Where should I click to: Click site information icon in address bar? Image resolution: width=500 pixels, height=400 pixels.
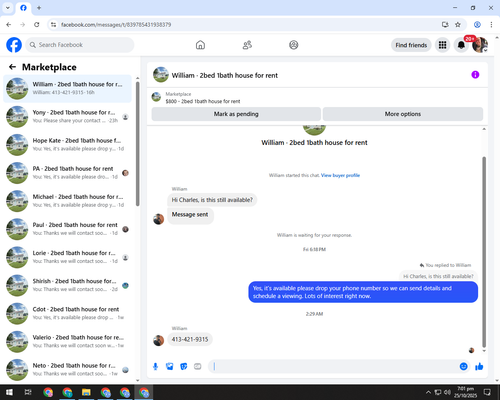[53, 25]
